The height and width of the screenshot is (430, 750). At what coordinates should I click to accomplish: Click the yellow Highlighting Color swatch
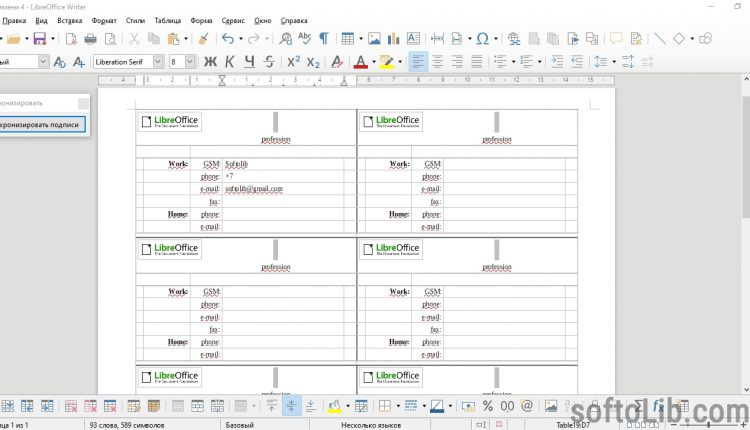386,62
